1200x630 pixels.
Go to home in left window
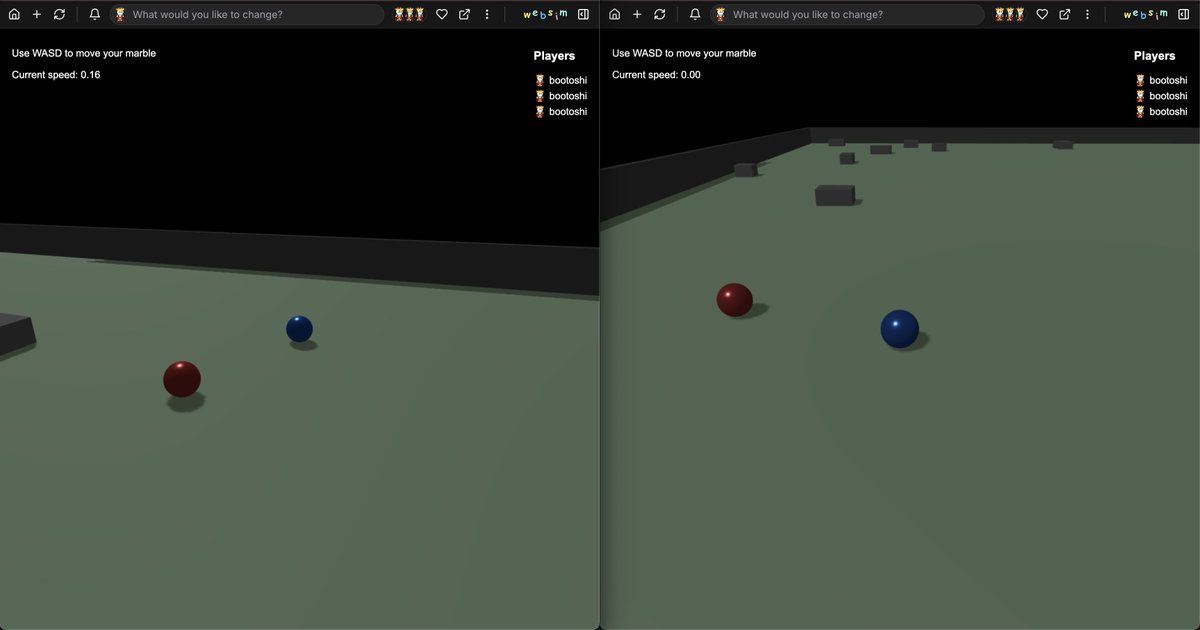(x=14, y=15)
